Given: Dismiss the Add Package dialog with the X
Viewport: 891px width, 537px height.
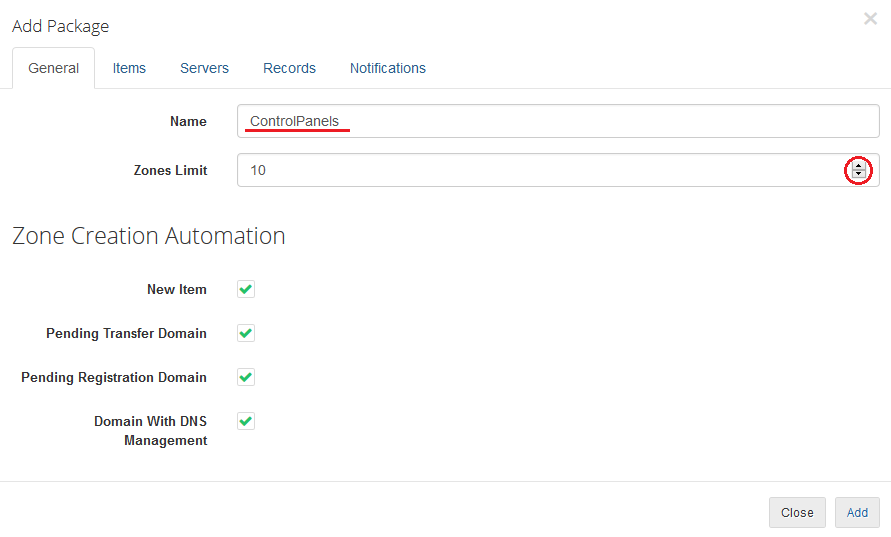Looking at the screenshot, I should (870, 19).
